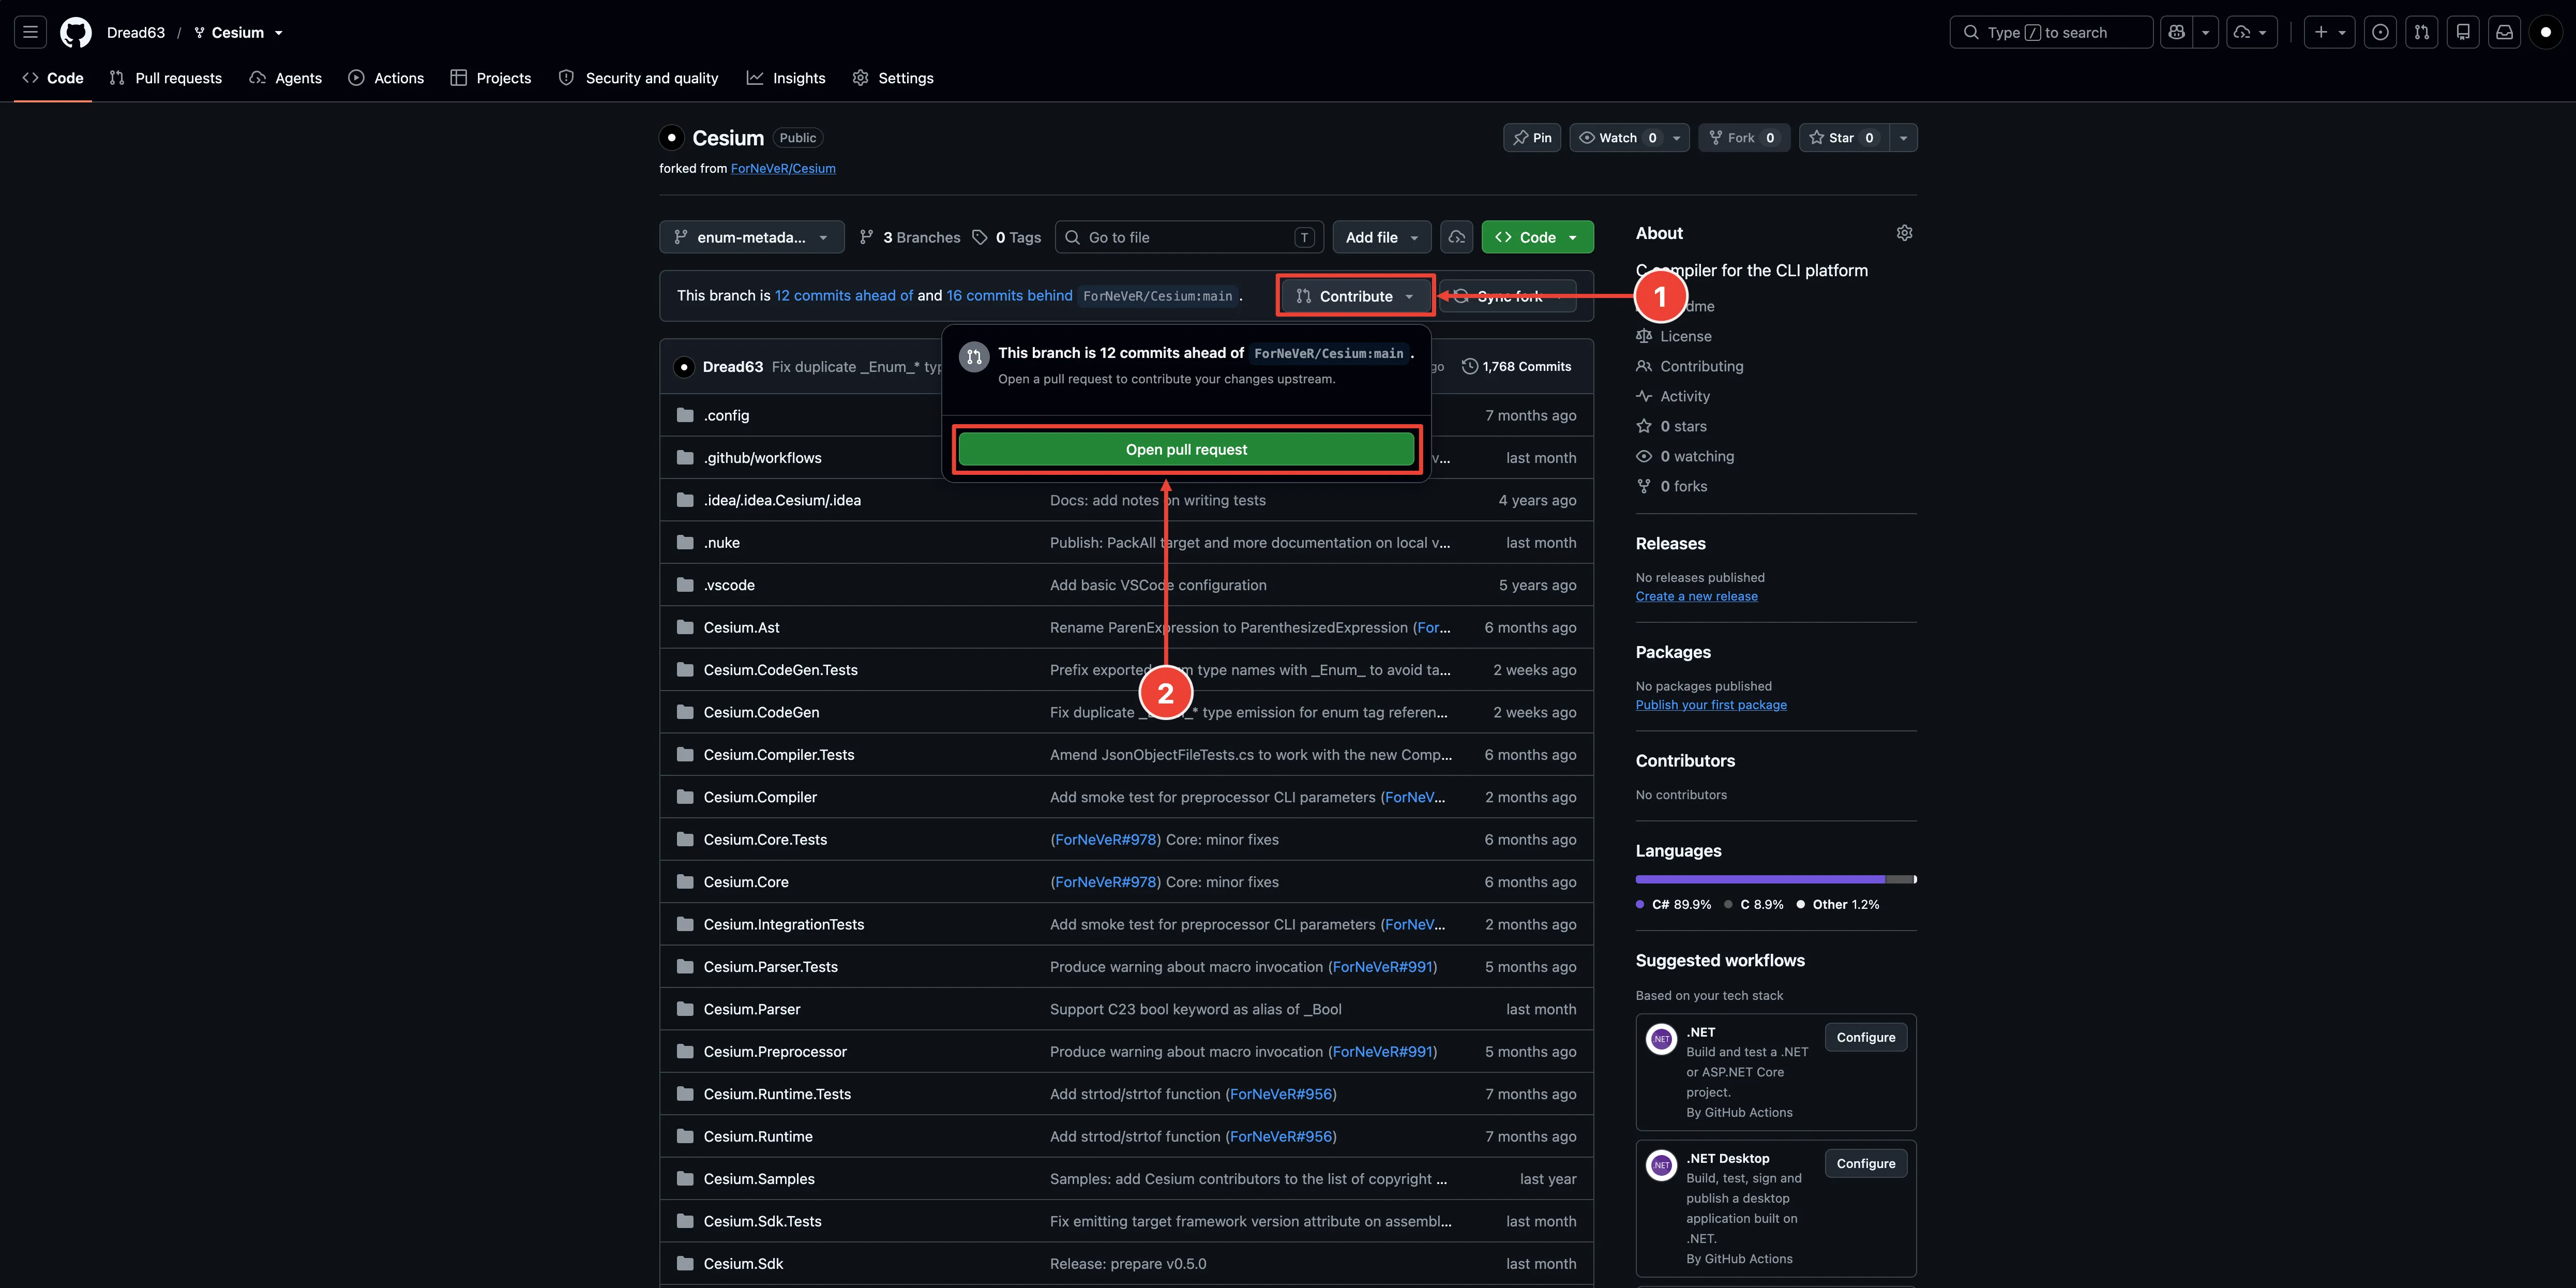Star the Cesium repository
Viewport: 2576px width, 1288px height.
tap(1843, 138)
